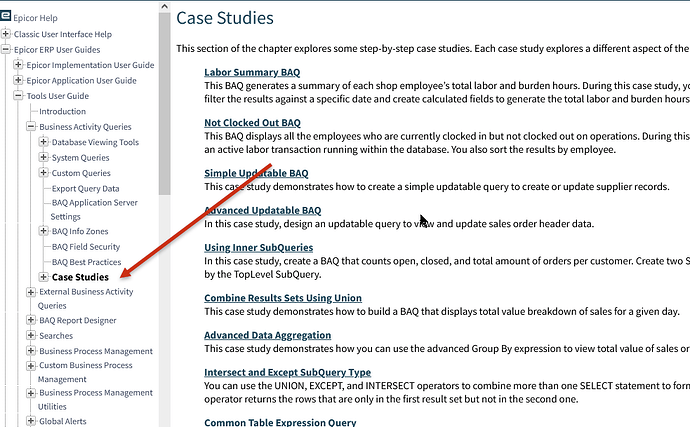Image resolution: width=690 pixels, height=427 pixels.
Task: Collapse Epicor ERP User Guides node
Action: pos(6,49)
